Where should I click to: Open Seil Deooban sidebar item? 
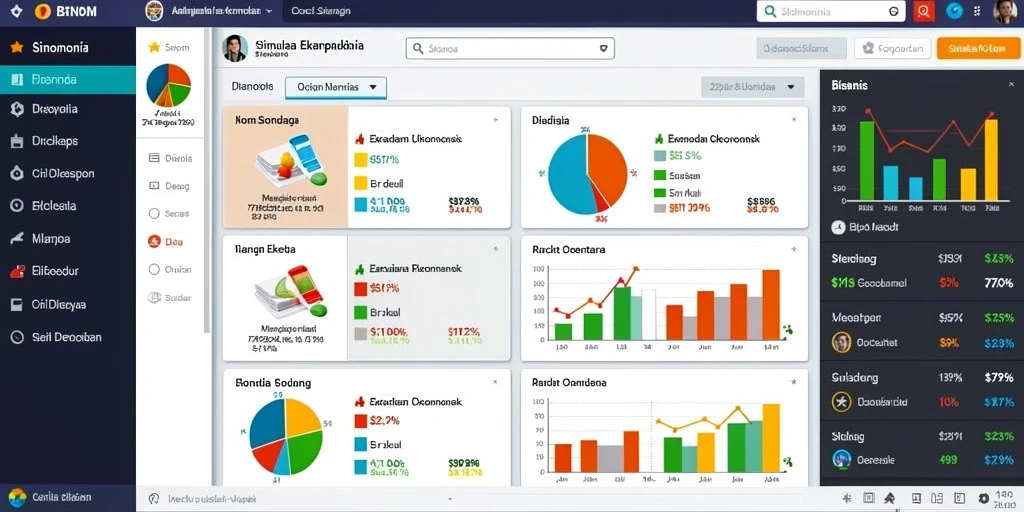pos(68,337)
